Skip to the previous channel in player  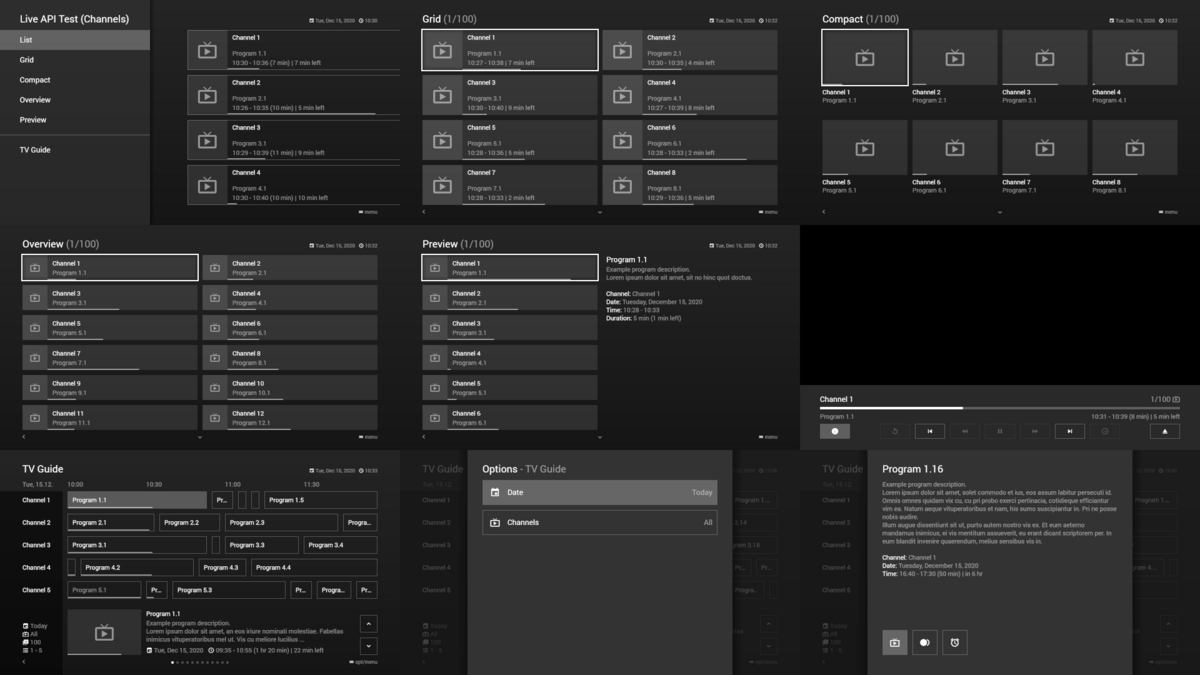(930, 431)
